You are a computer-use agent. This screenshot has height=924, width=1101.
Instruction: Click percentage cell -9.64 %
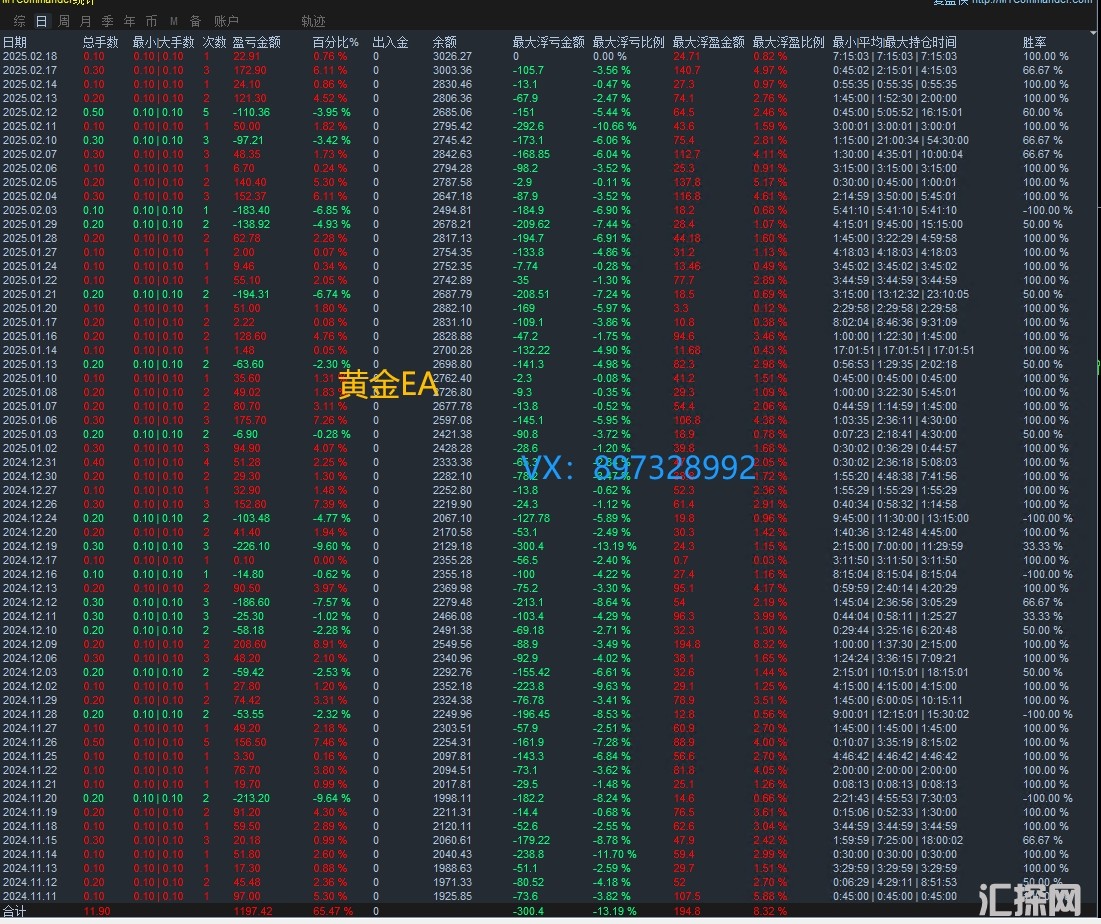331,798
